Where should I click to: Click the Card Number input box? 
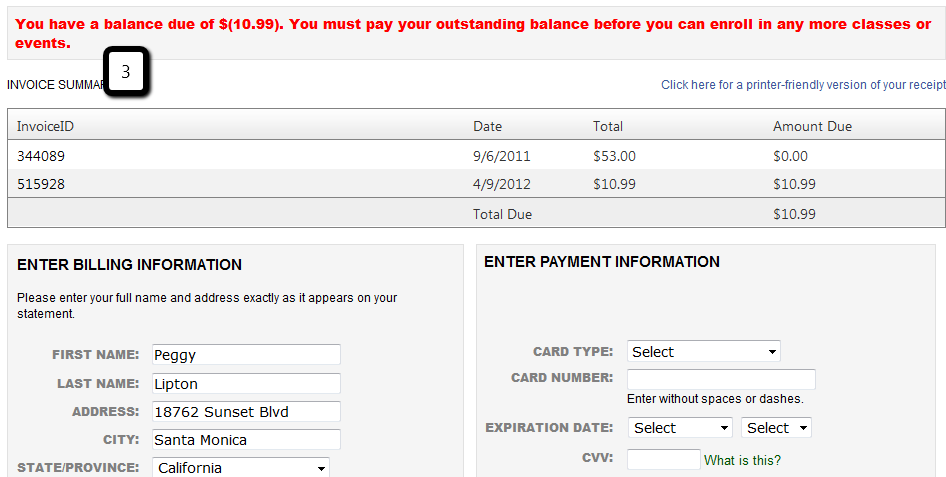pyautogui.click(x=721, y=379)
